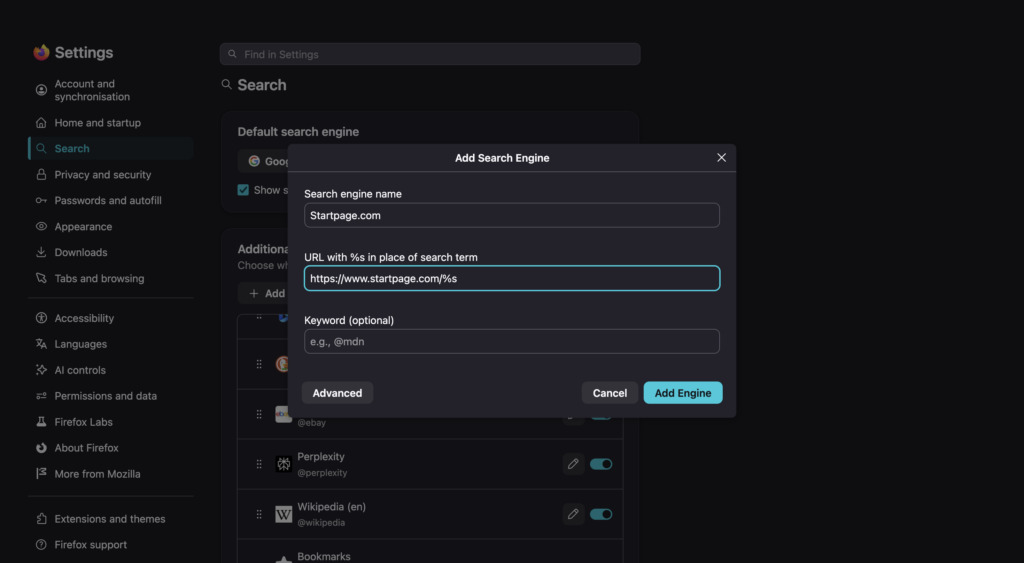Cancel adding the search engine
The height and width of the screenshot is (563, 1024).
click(x=609, y=393)
